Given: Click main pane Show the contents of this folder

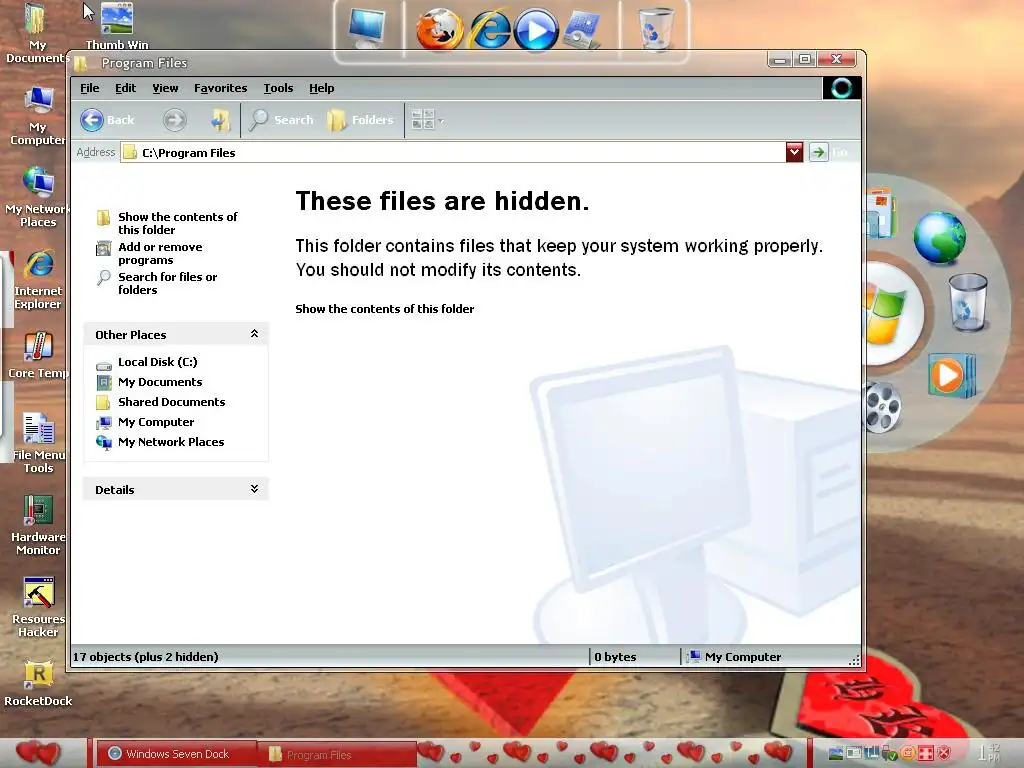Looking at the screenshot, I should tap(385, 309).
